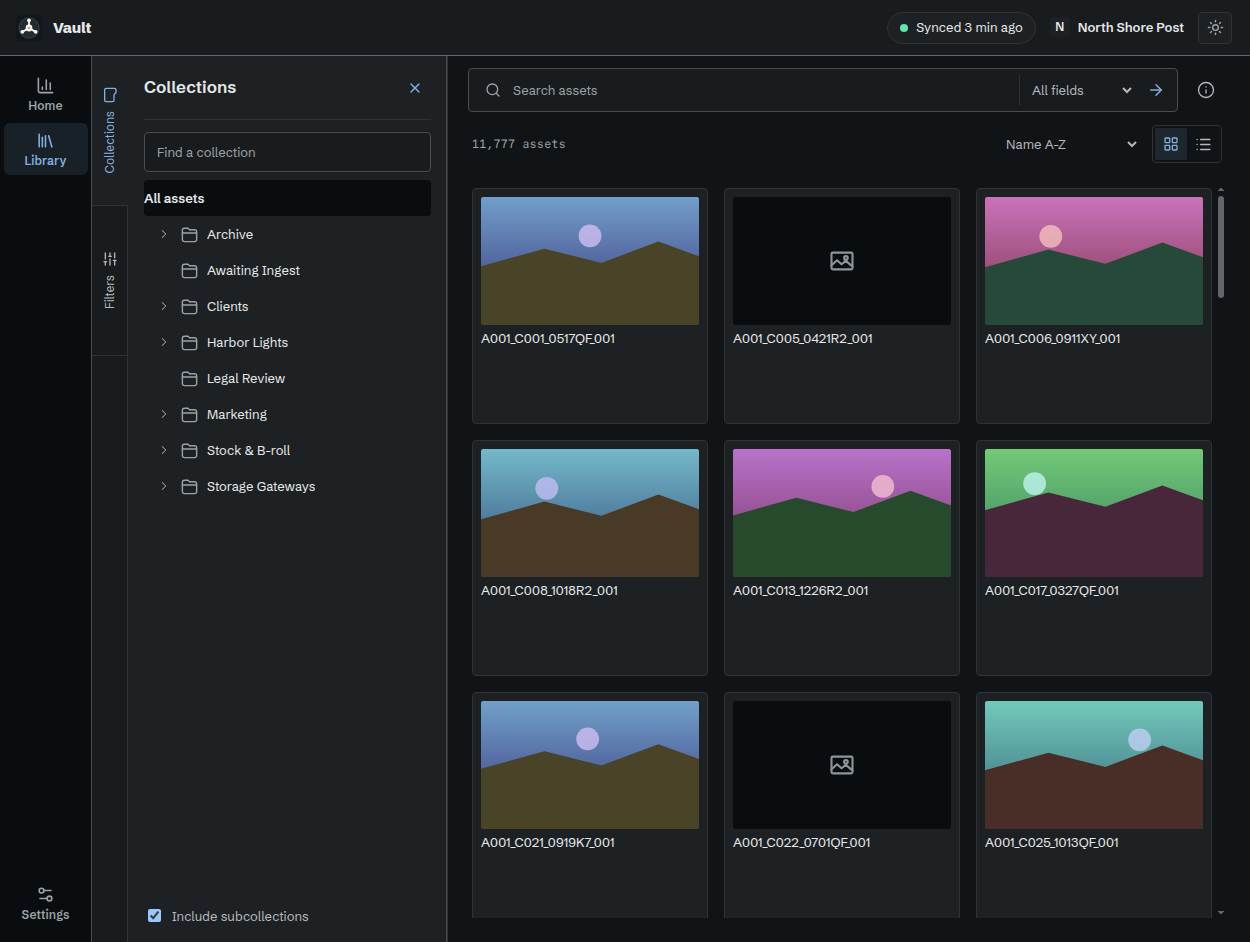
Task: Click the 11,777 assets count text
Action: (519, 144)
